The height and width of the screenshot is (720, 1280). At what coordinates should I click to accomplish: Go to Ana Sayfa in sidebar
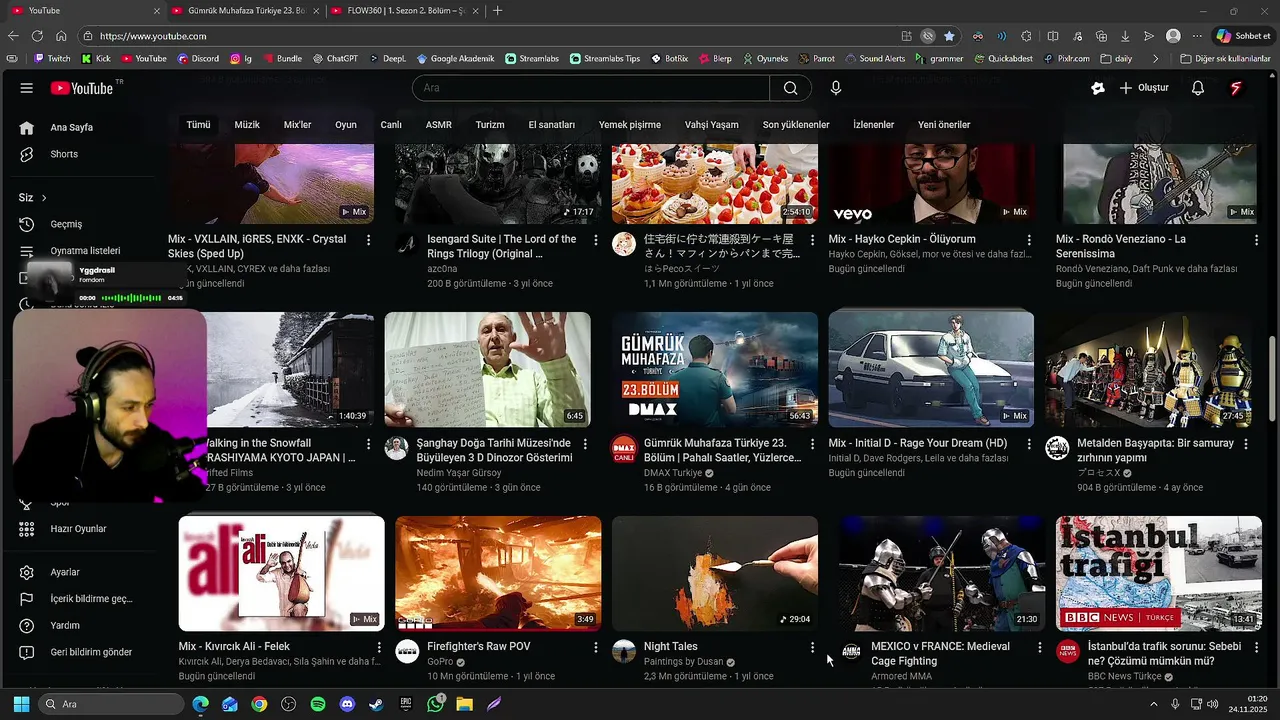point(70,128)
